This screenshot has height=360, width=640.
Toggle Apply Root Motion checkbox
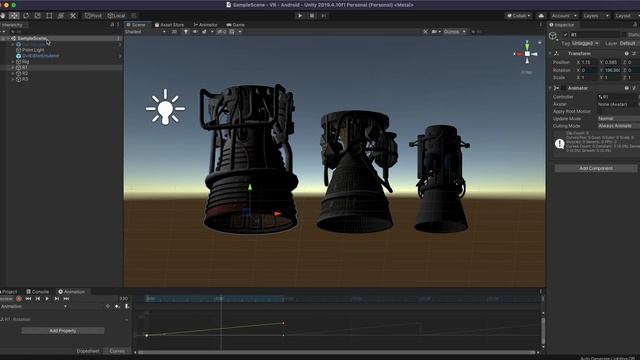[600, 111]
